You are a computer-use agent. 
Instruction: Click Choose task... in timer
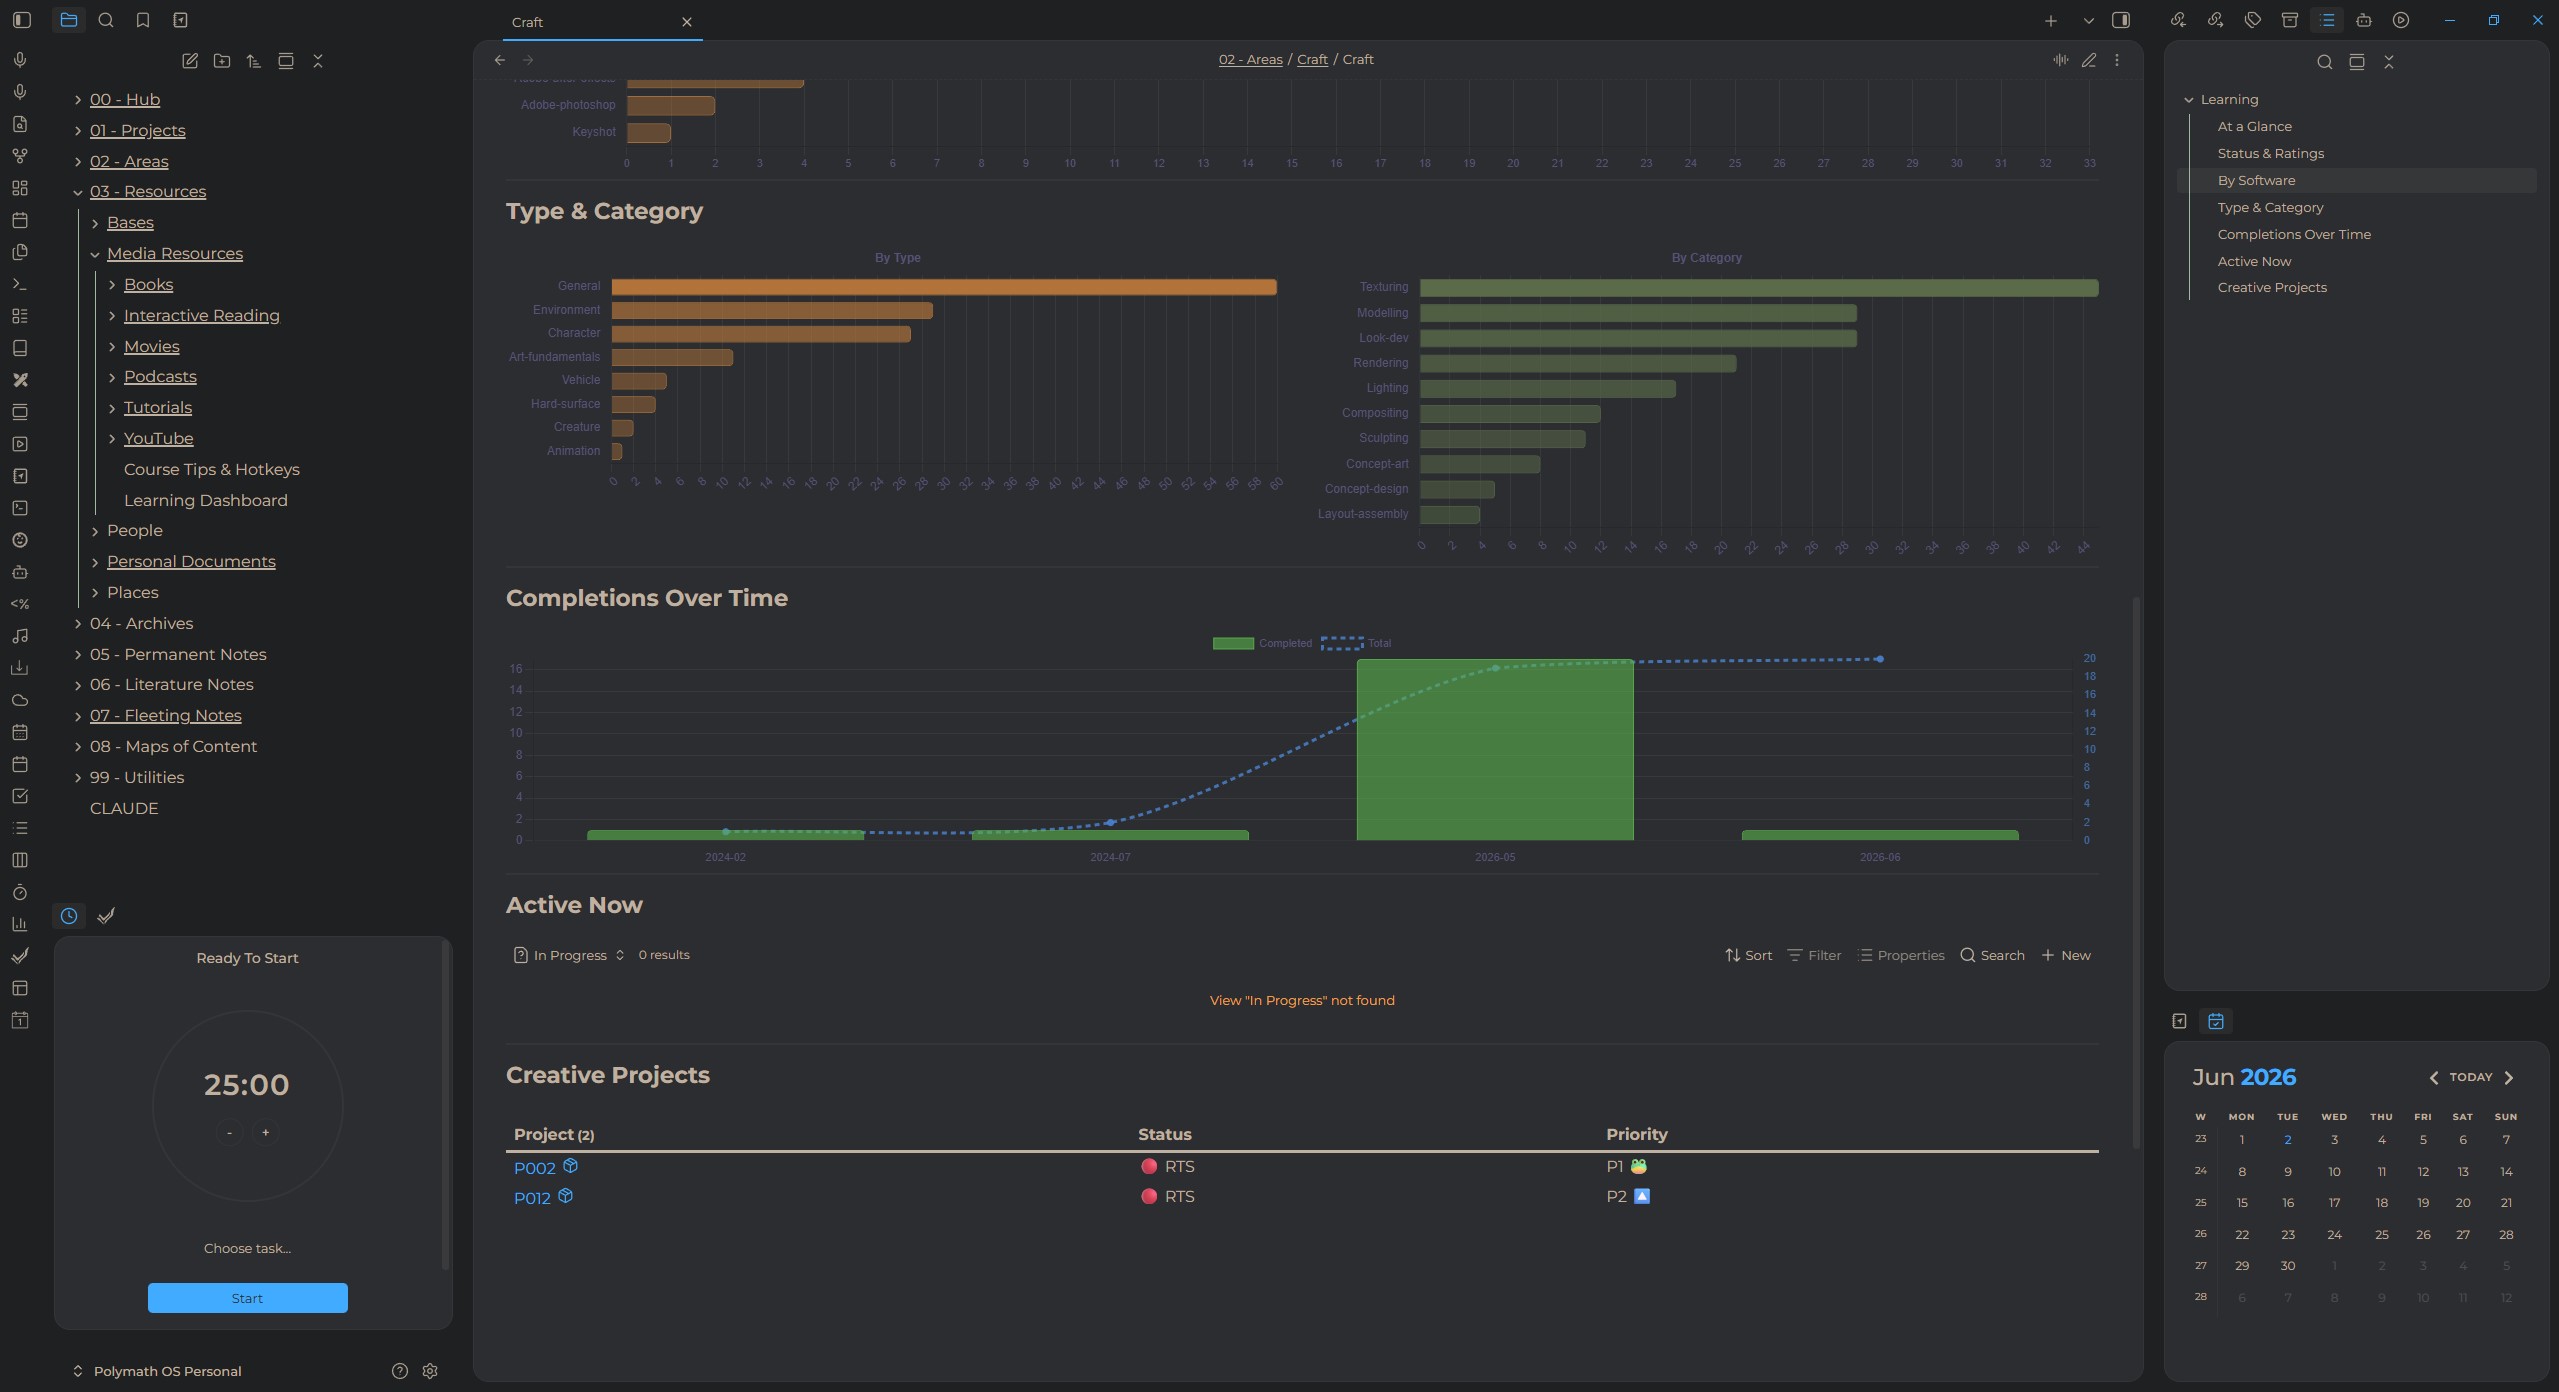(247, 1248)
